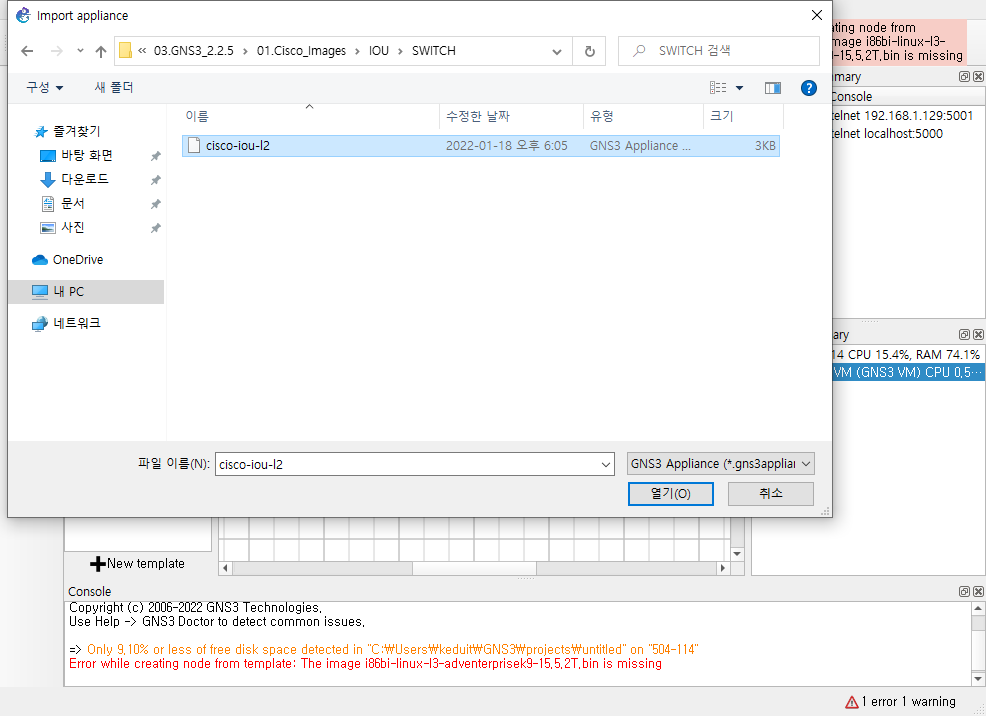Click the error and warning status icon

click(851, 702)
